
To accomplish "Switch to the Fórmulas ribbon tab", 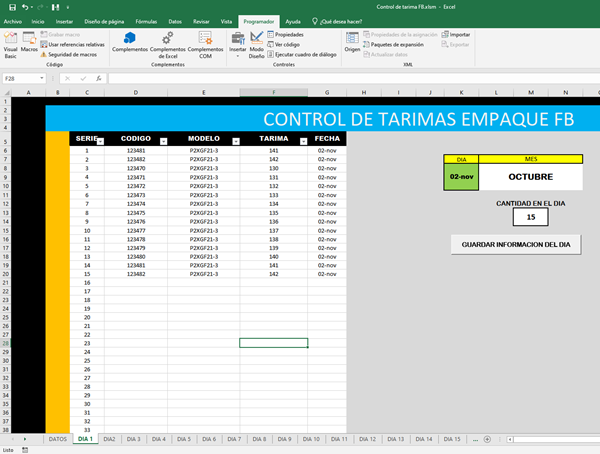I will 146,21.
